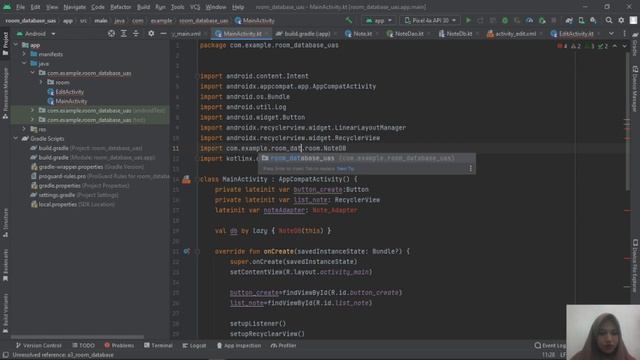640x360 pixels.
Task: Sync project with Gradle files icon
Action: (569, 20)
